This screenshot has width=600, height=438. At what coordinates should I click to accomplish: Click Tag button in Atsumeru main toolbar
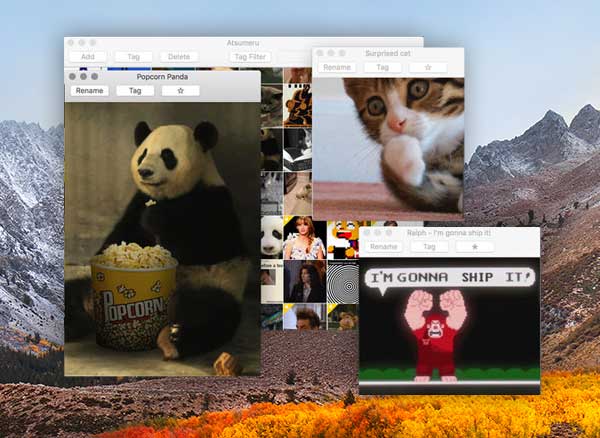click(x=133, y=57)
